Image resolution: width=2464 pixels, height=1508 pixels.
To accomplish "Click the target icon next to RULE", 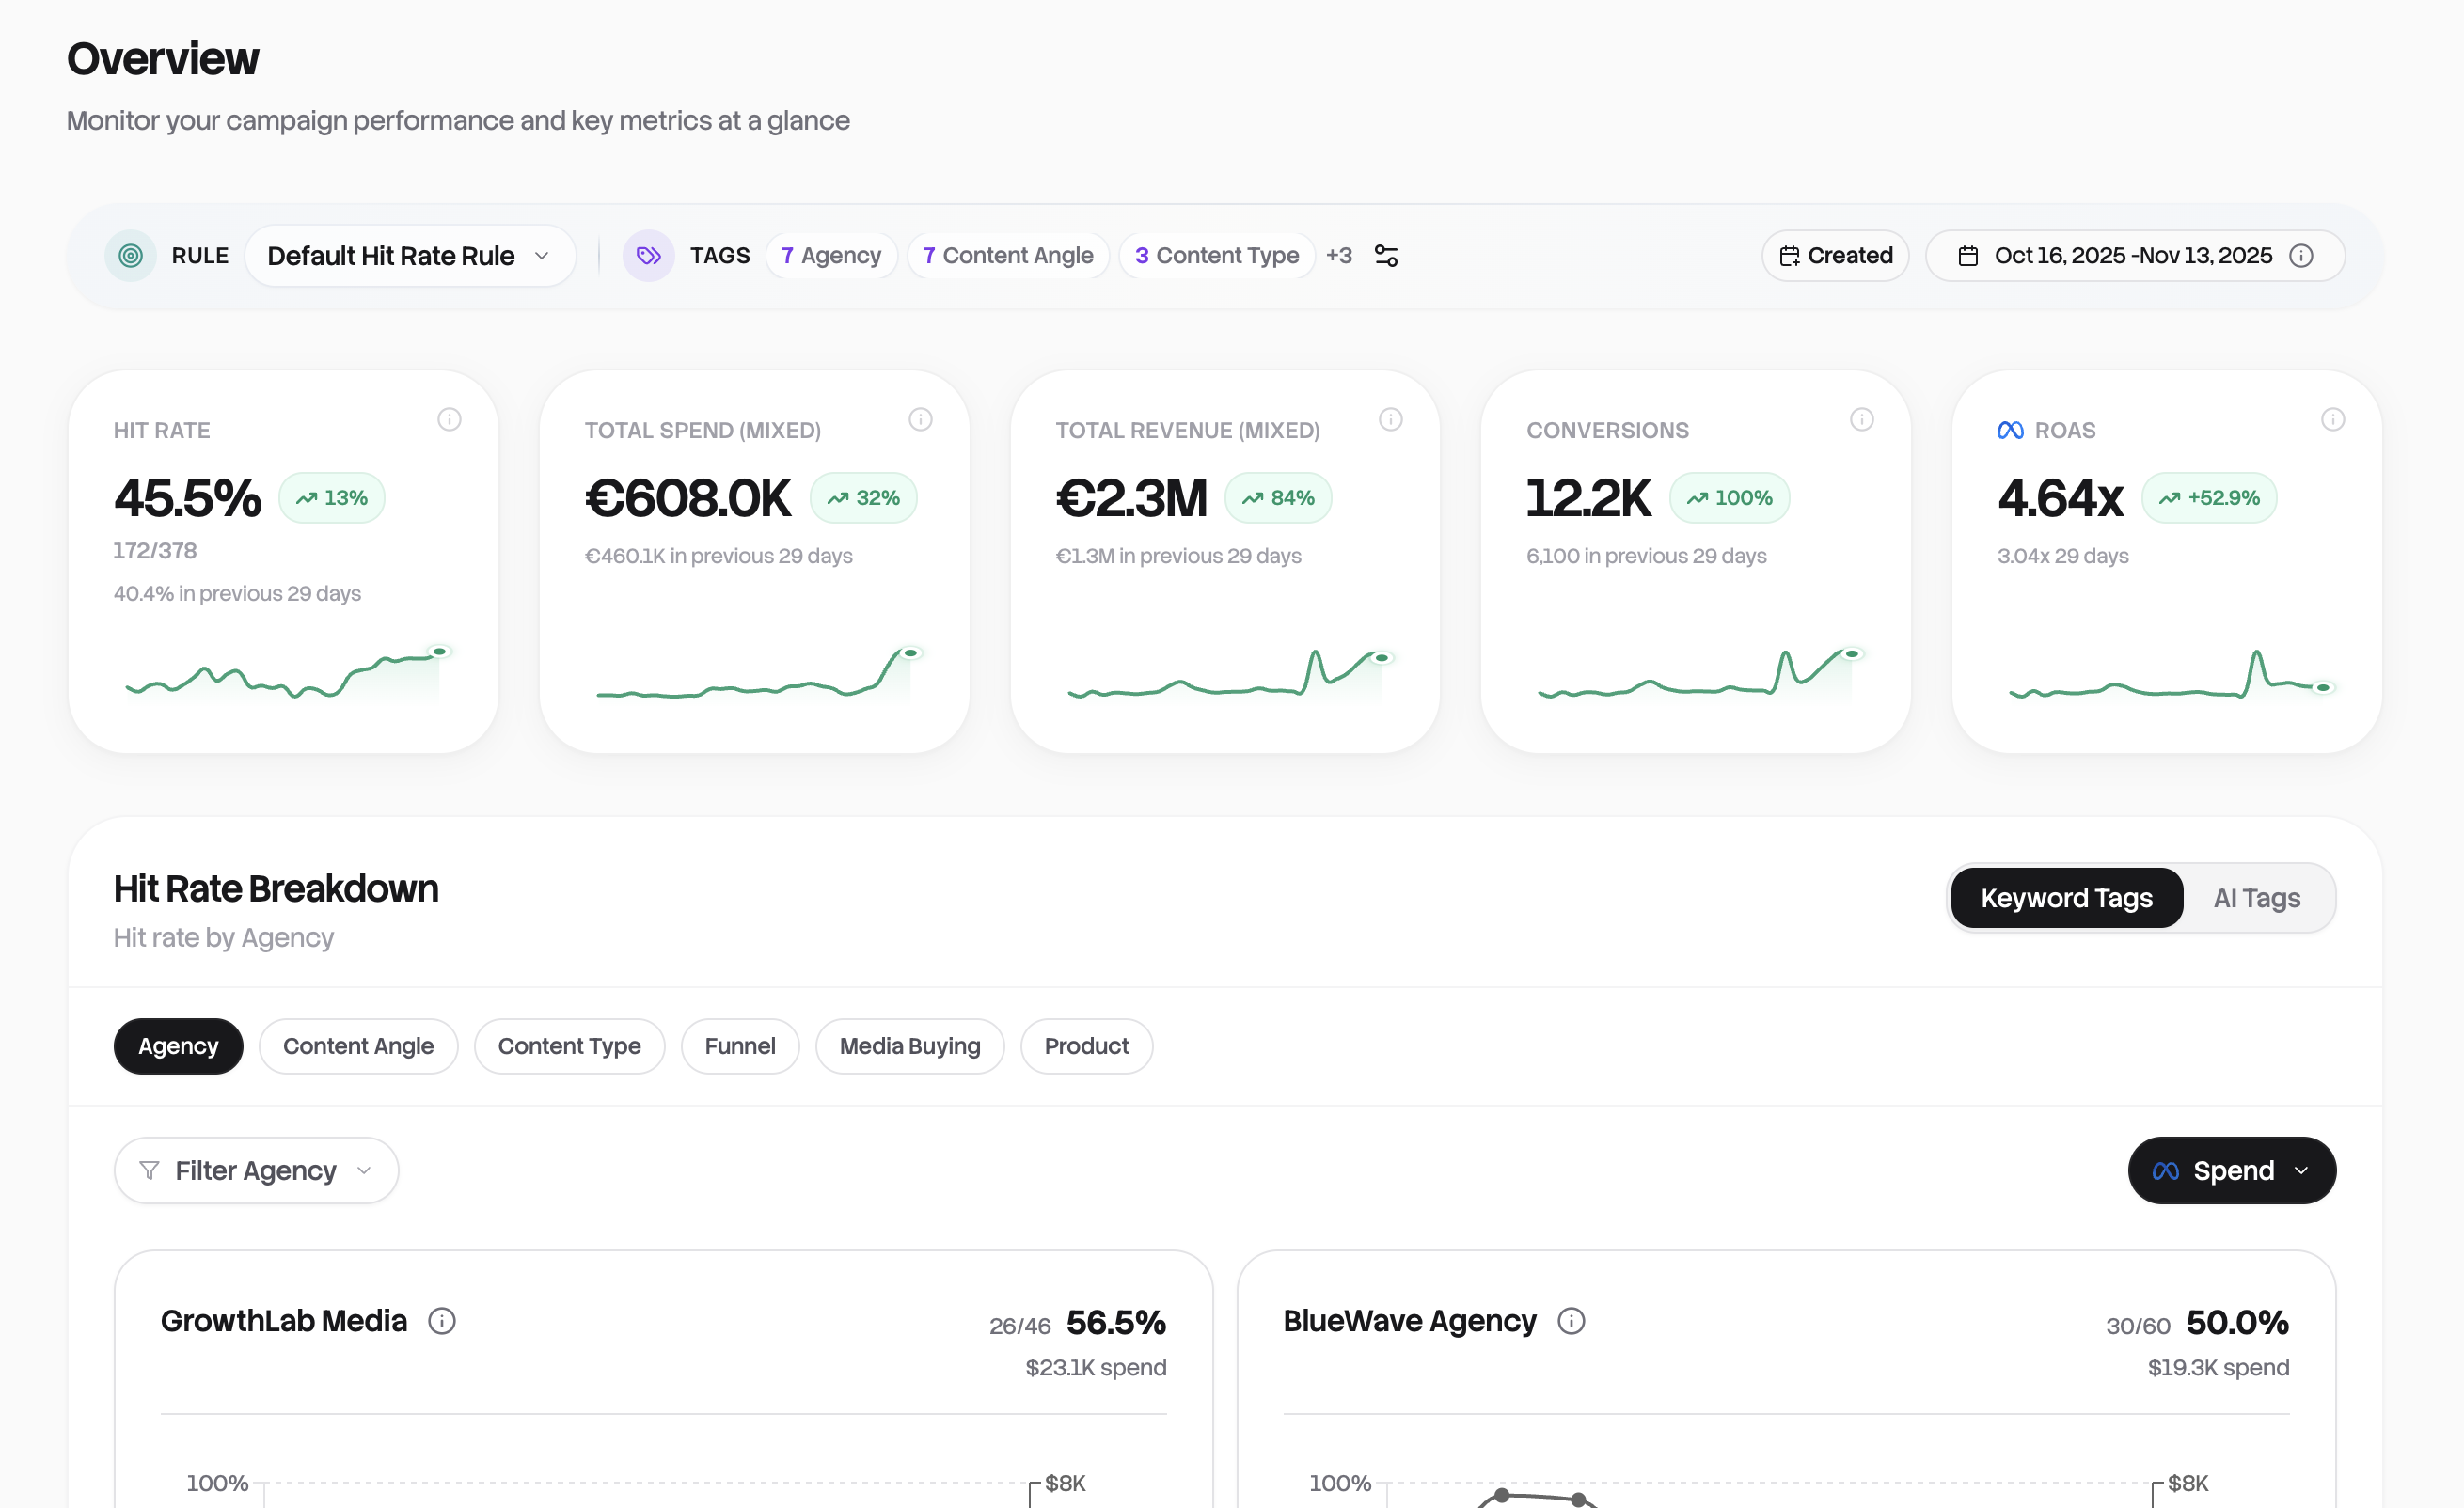I will click(x=130, y=255).
